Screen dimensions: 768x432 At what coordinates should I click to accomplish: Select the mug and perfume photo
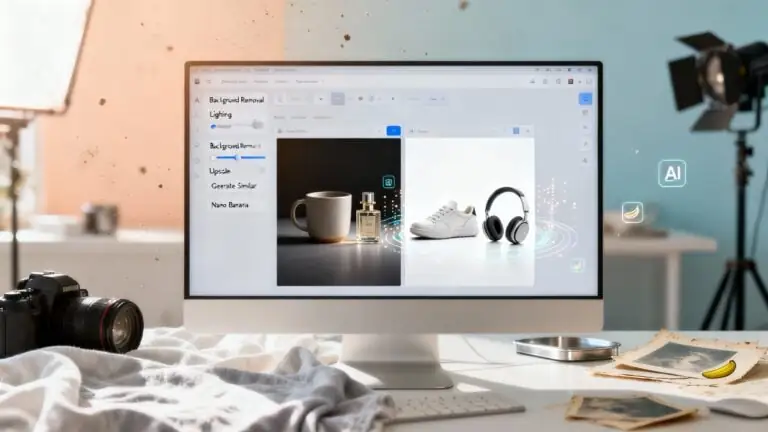click(x=338, y=212)
